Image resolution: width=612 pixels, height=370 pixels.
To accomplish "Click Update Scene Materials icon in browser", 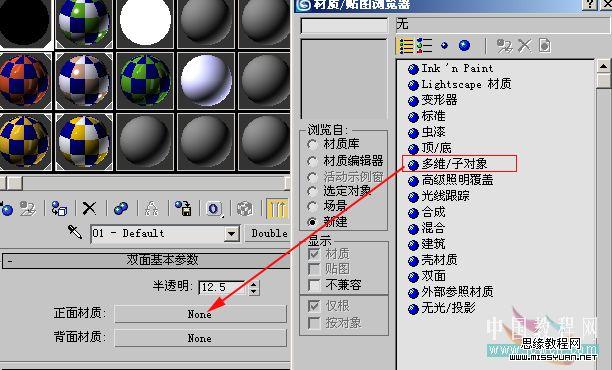I will click(504, 46).
